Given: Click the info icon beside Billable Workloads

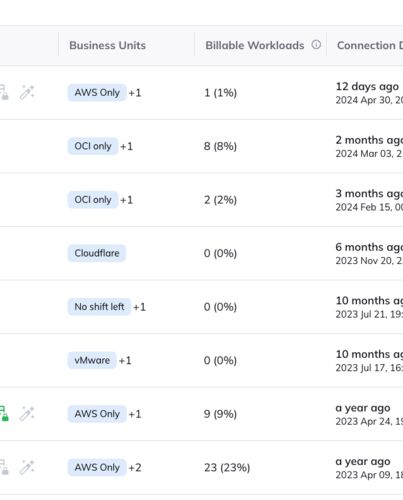Looking at the screenshot, I should click(x=316, y=45).
